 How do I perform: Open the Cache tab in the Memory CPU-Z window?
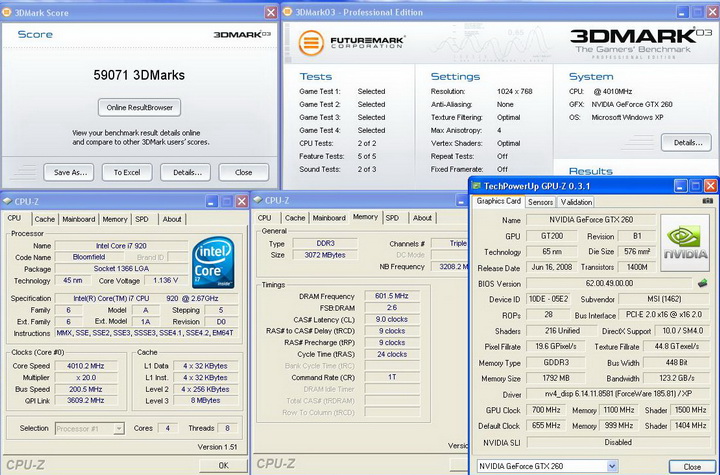(295, 218)
